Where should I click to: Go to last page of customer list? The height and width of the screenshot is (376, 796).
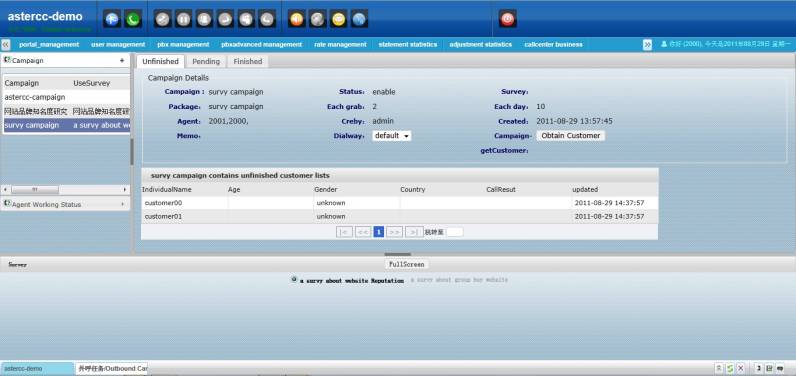414,232
